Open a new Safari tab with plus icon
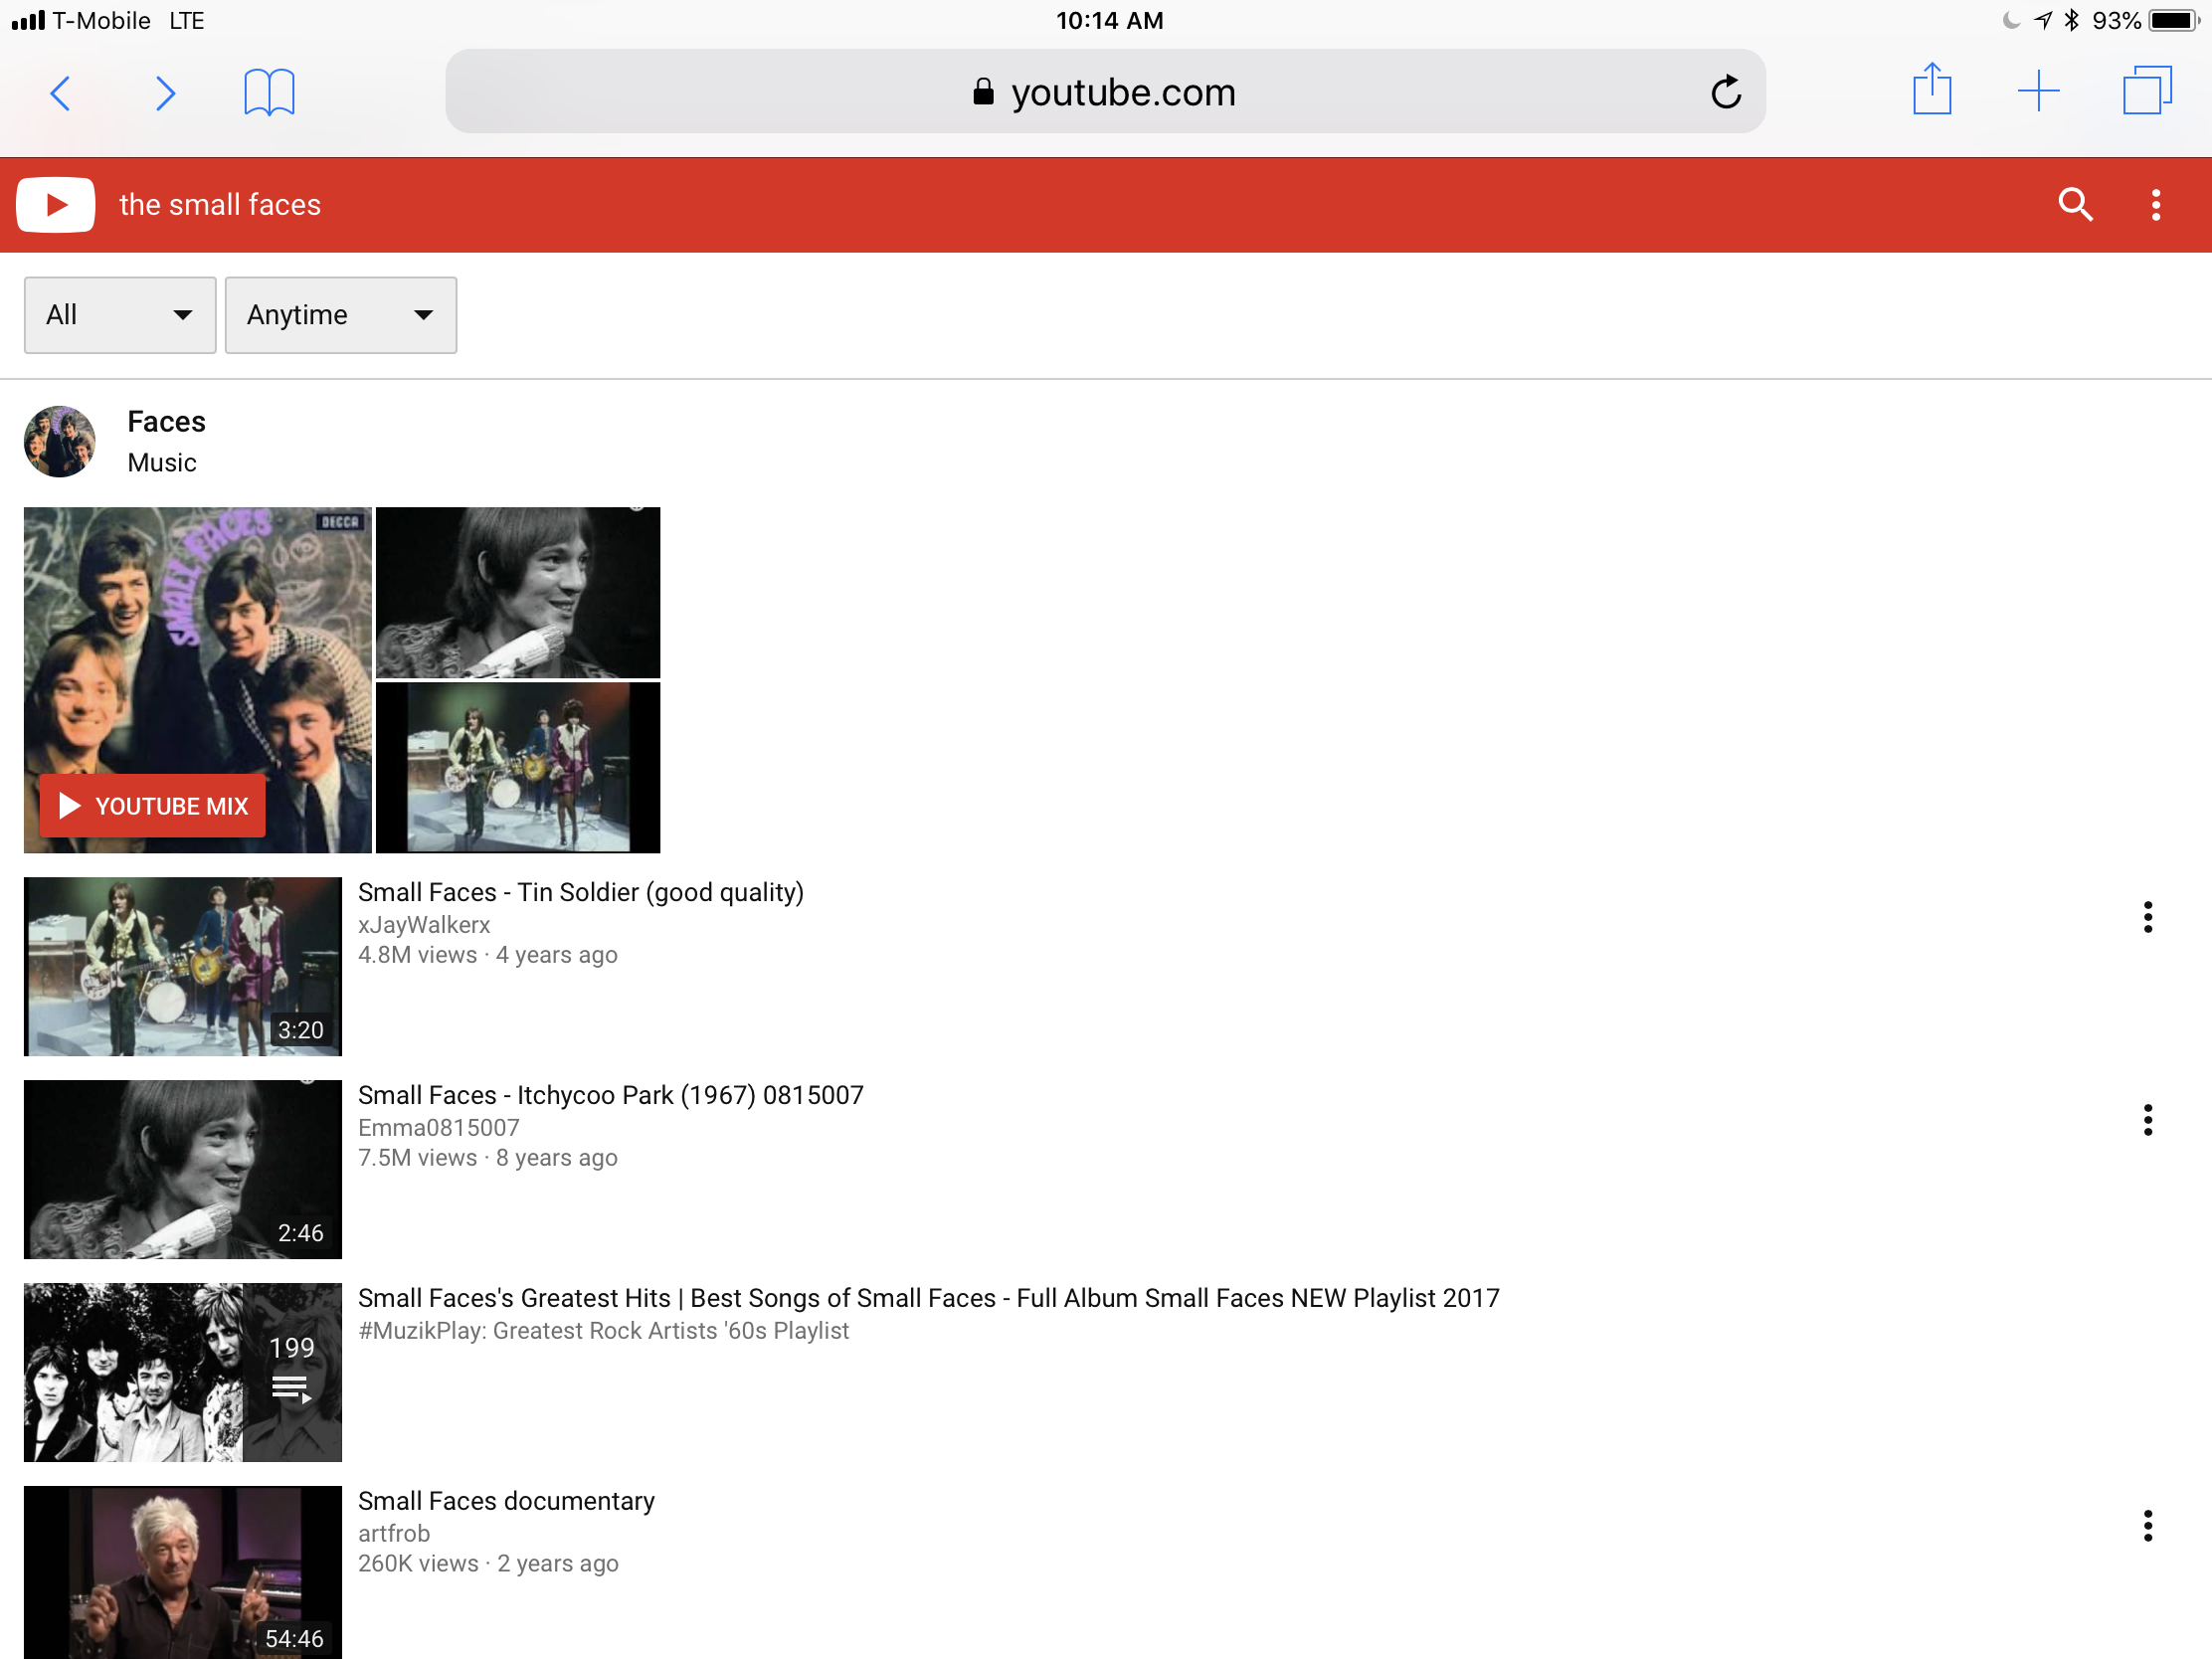Viewport: 2212px width, 1659px height. point(2038,92)
